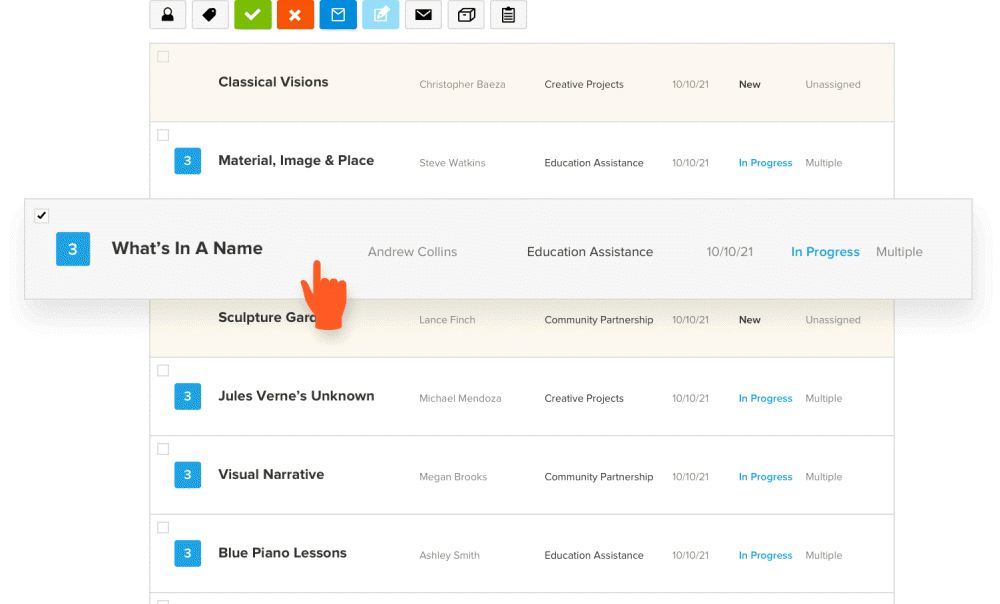Screen dimensions: 1000x604
Task: Click submitter name Michael Mendoza
Action: [460, 399]
